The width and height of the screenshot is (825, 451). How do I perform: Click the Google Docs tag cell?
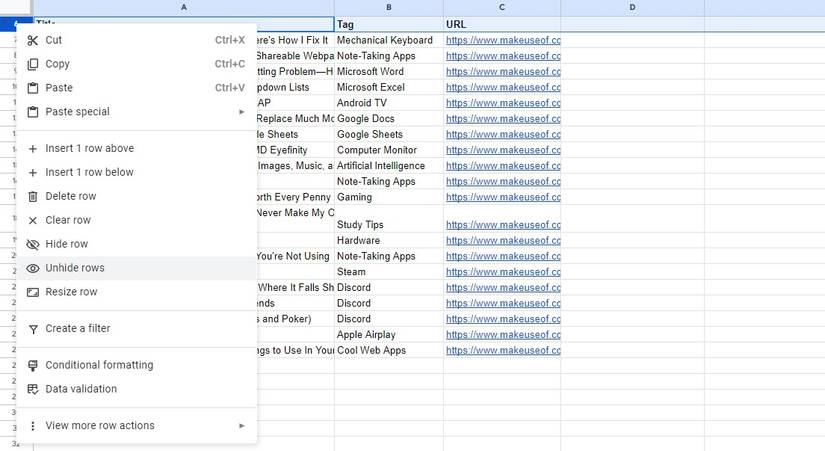pyautogui.click(x=389, y=119)
